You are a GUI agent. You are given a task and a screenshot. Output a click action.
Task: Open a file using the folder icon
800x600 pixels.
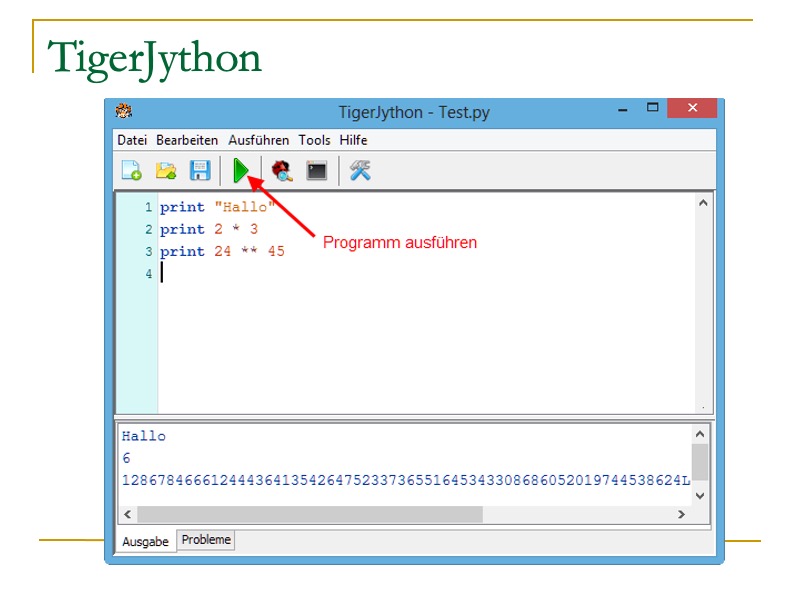pos(166,170)
